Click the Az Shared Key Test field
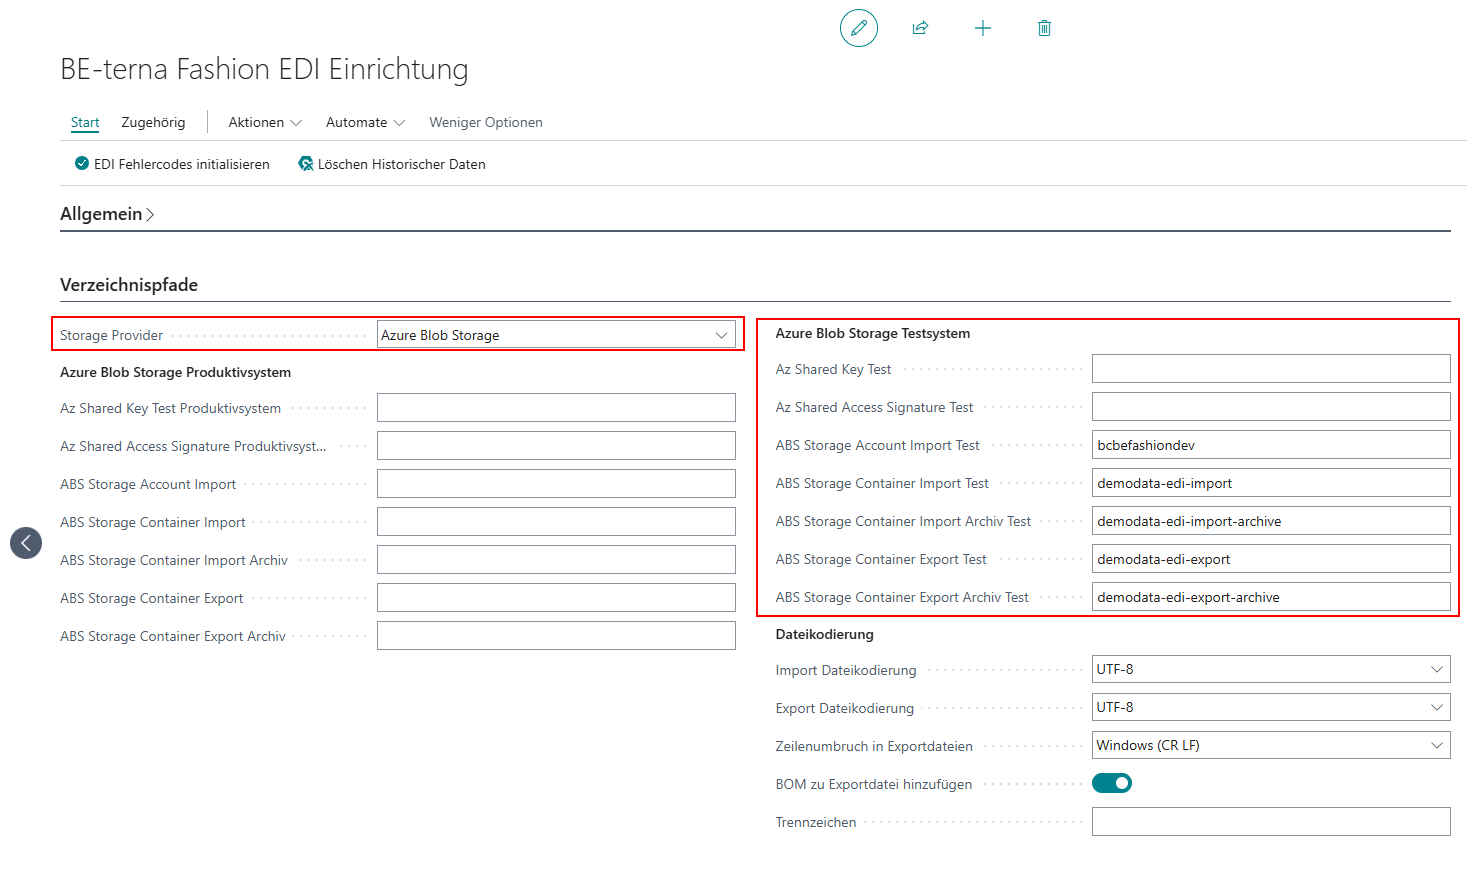 (1270, 369)
